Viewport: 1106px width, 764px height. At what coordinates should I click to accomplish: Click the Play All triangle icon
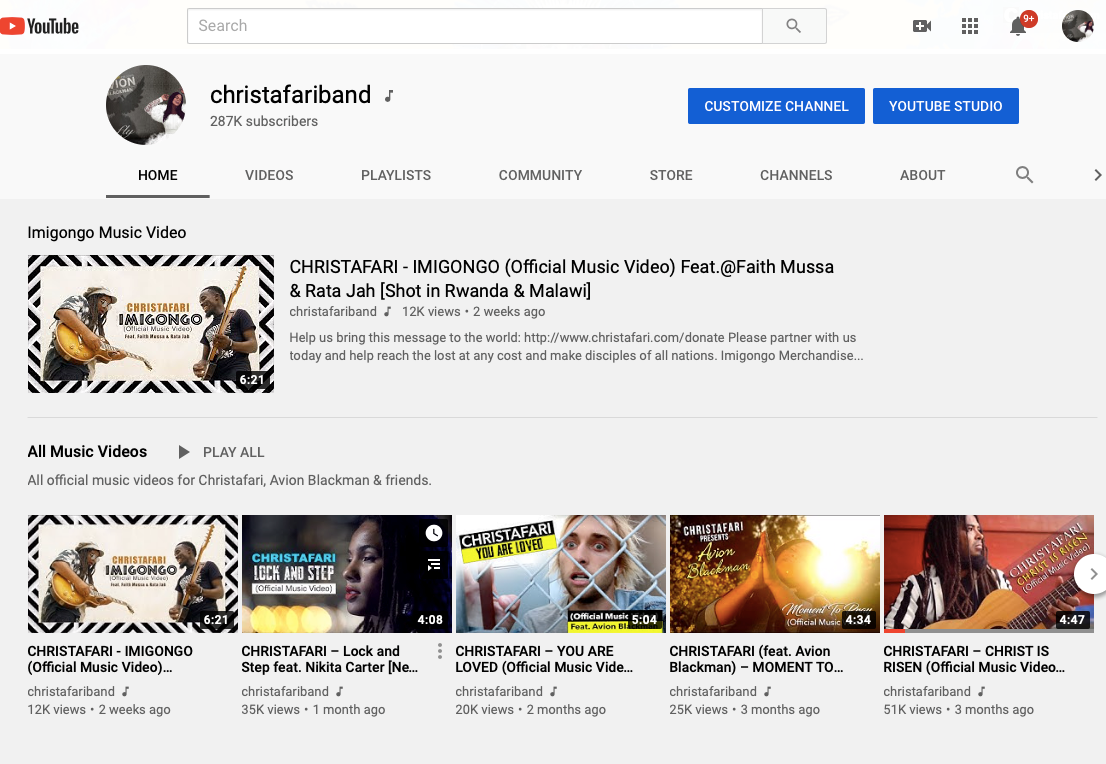pyautogui.click(x=183, y=452)
